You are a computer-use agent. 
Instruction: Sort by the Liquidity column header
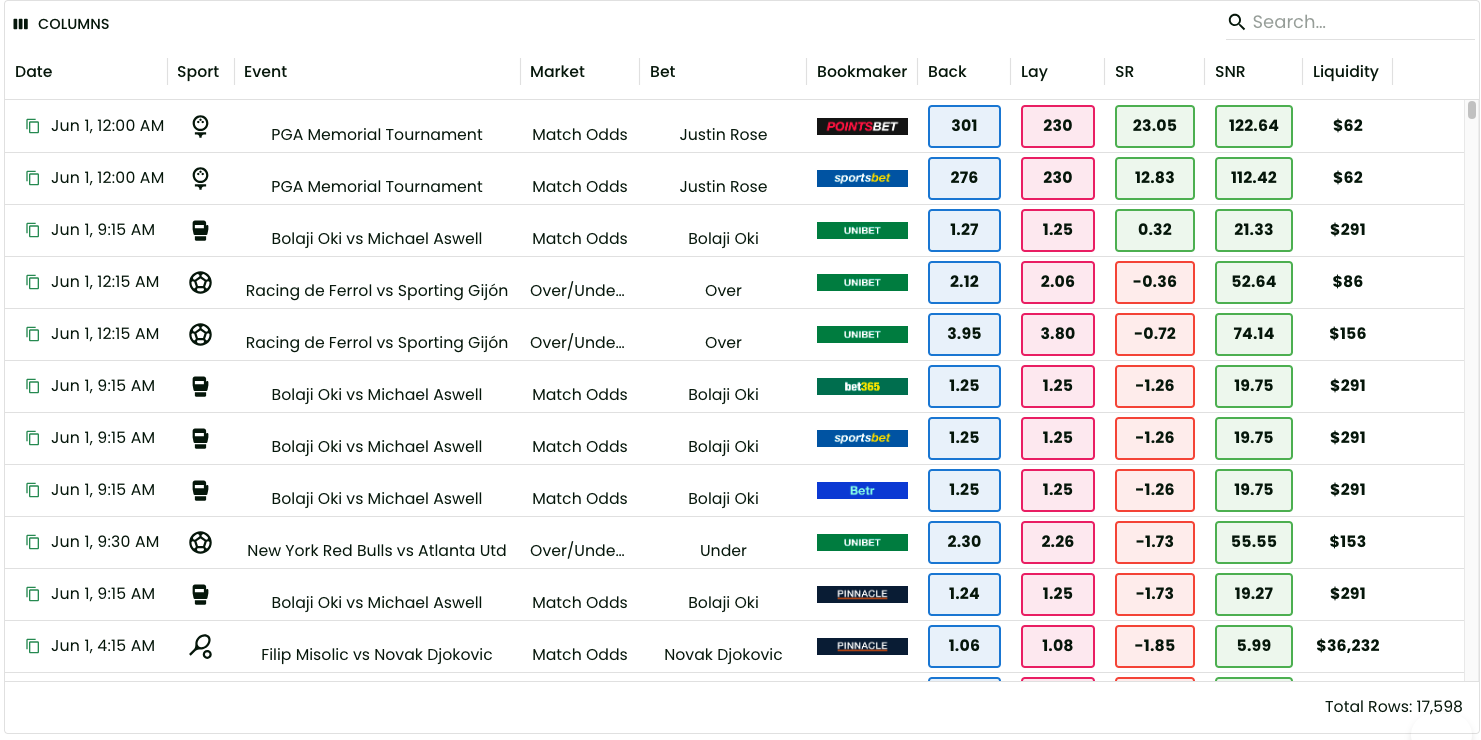1346,72
